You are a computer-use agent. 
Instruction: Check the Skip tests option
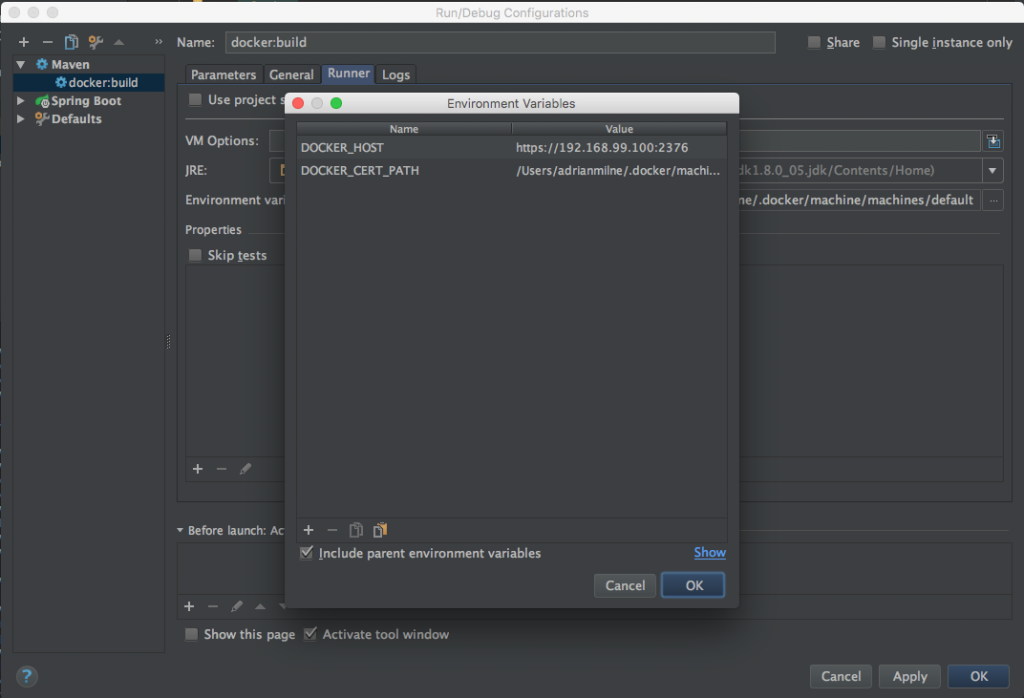pyautogui.click(x=194, y=255)
